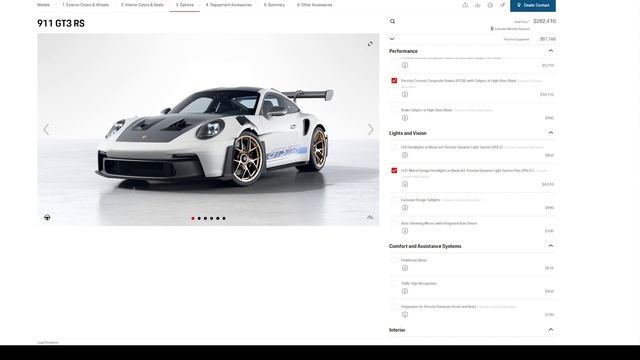Select the second carousel dot
The image size is (640, 360).
click(199, 218)
